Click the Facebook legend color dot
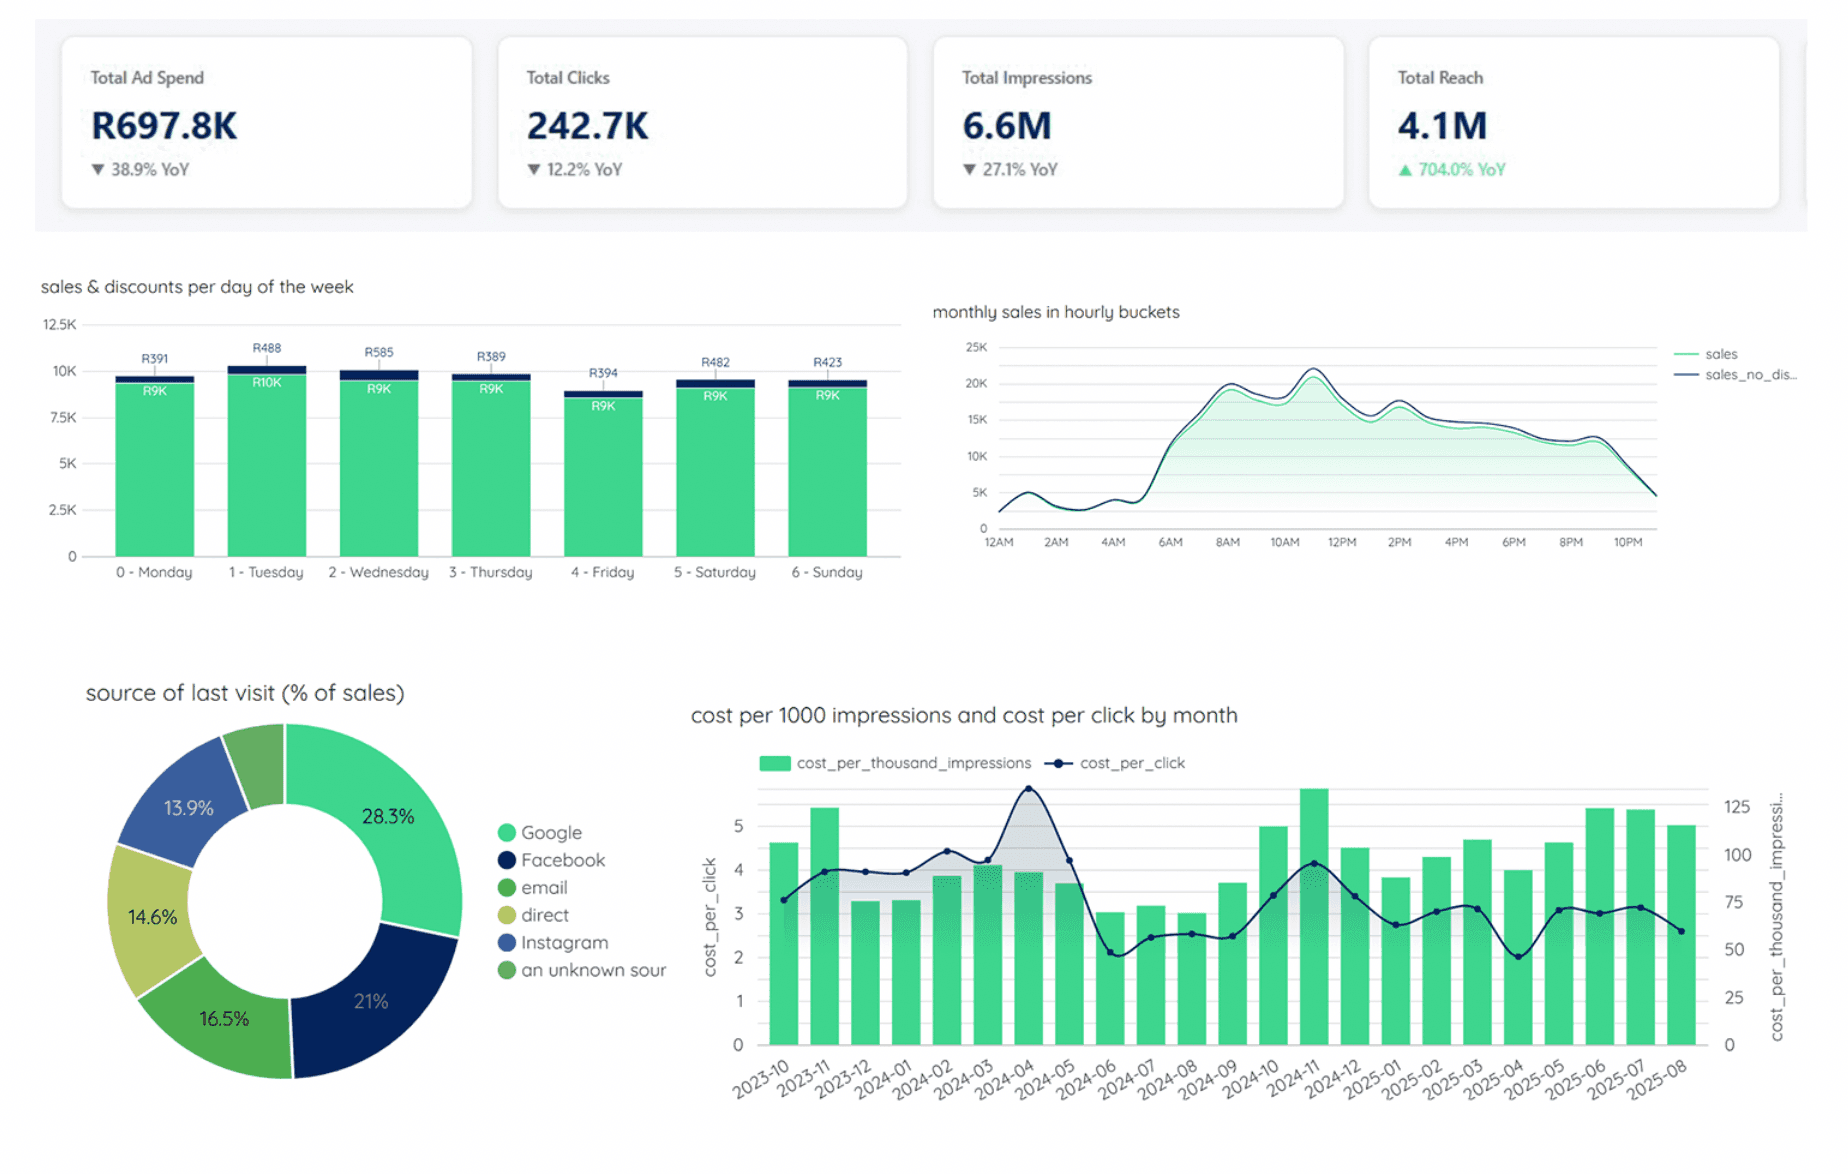Image resolution: width=1848 pixels, height=1174 pixels. pos(509,860)
